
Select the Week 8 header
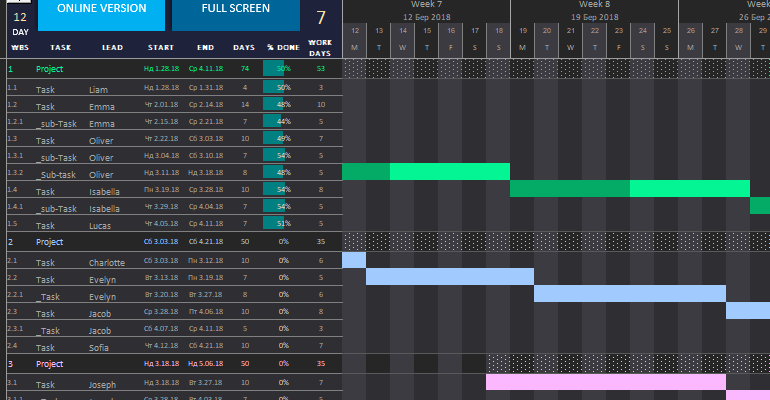(594, 5)
